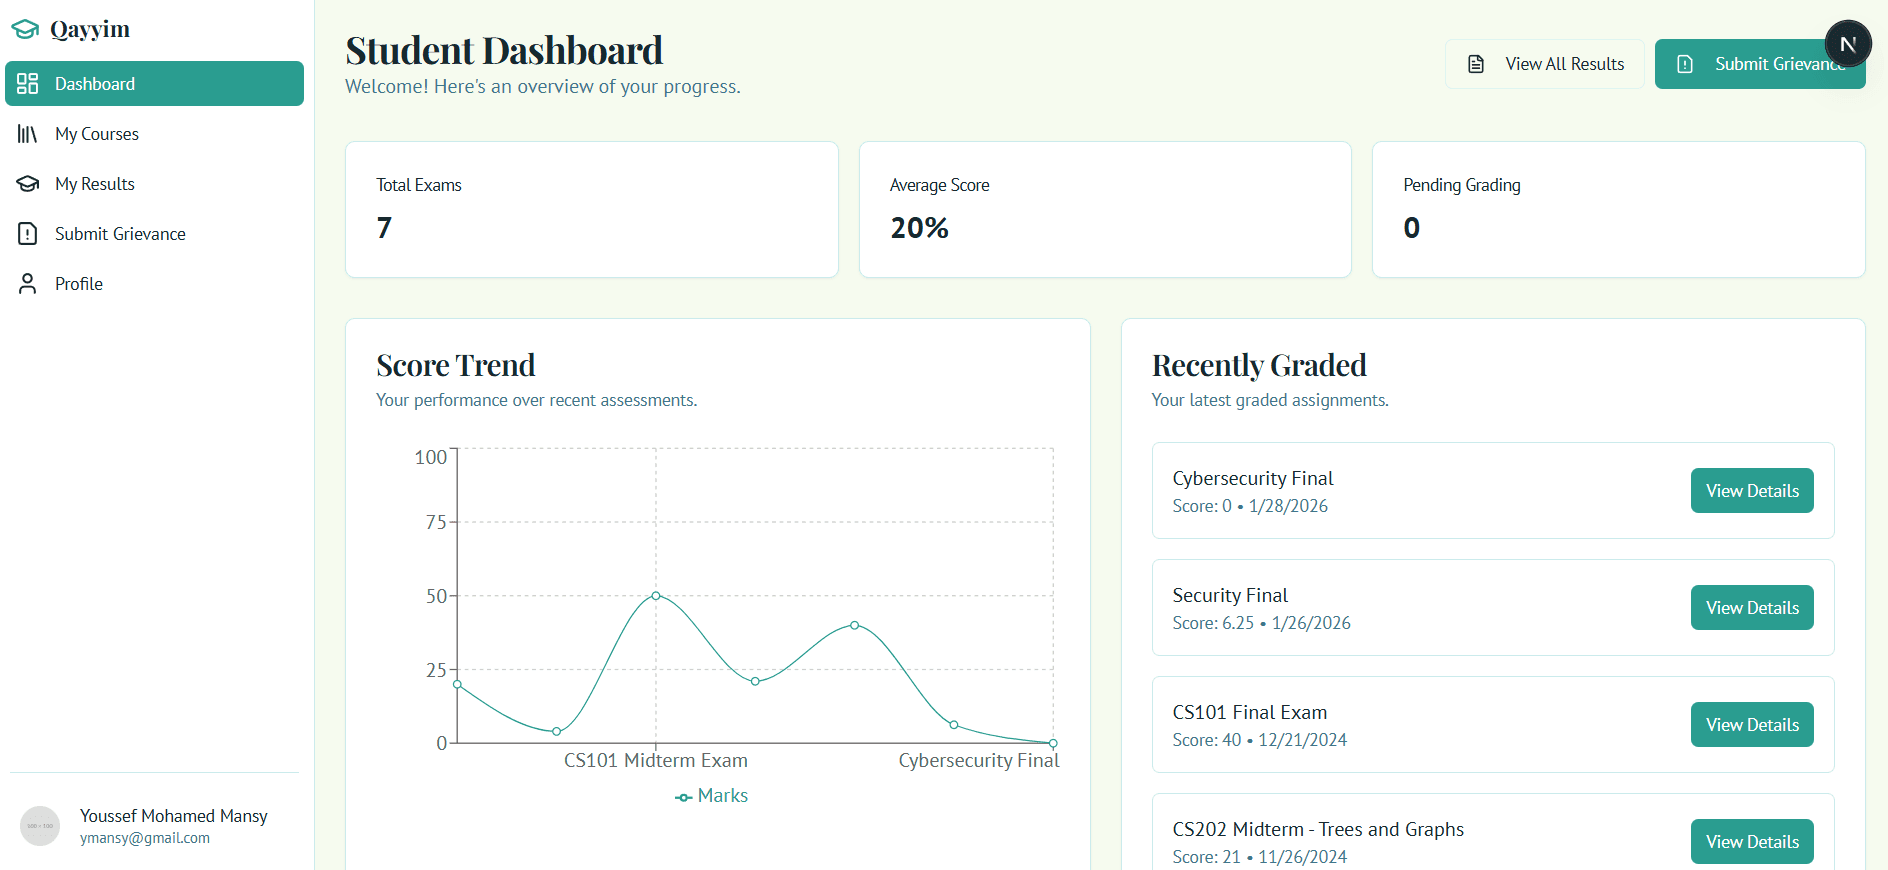Click the Marks legend marker icon
Viewport: 1888px width, 870px height.
click(x=684, y=797)
